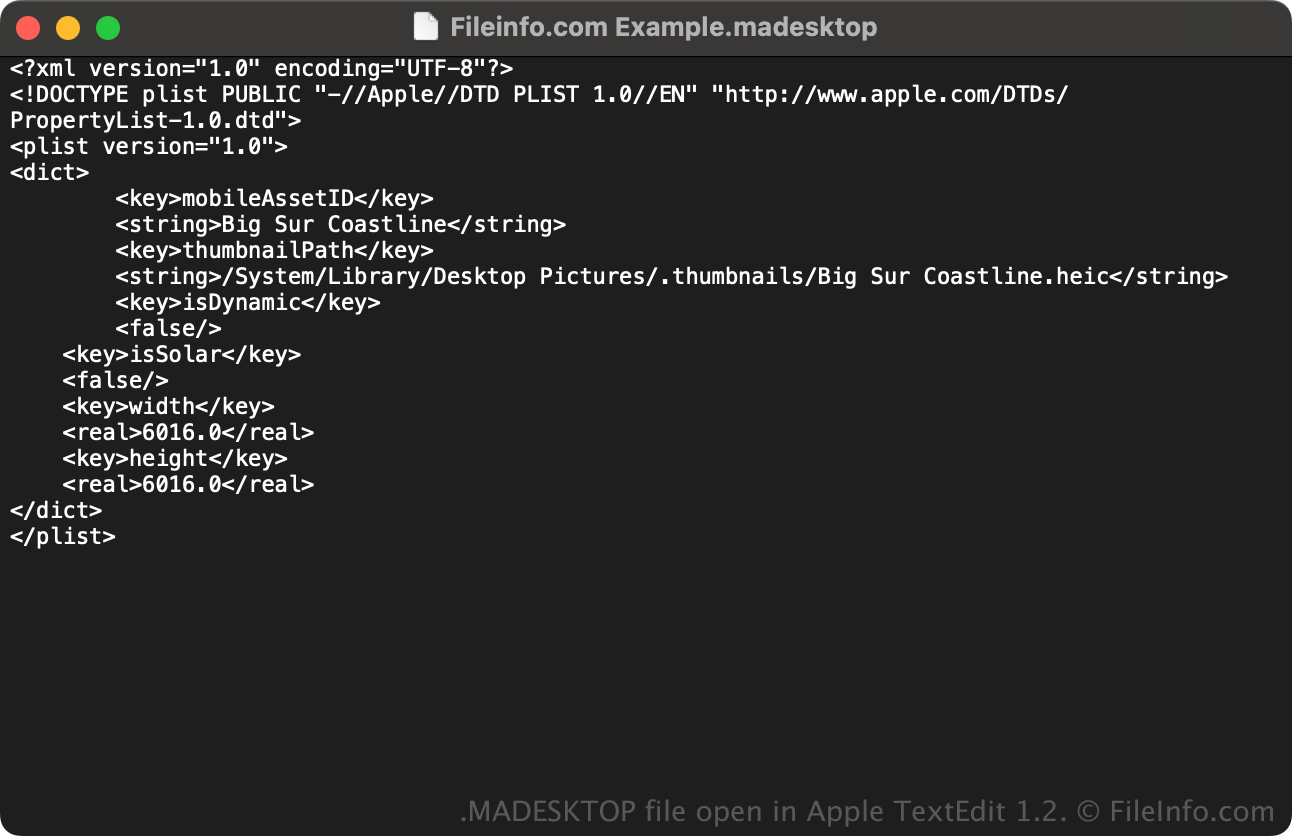Viewport: 1292px width, 836px height.
Task: Click the closing dict tag
Action: point(56,511)
